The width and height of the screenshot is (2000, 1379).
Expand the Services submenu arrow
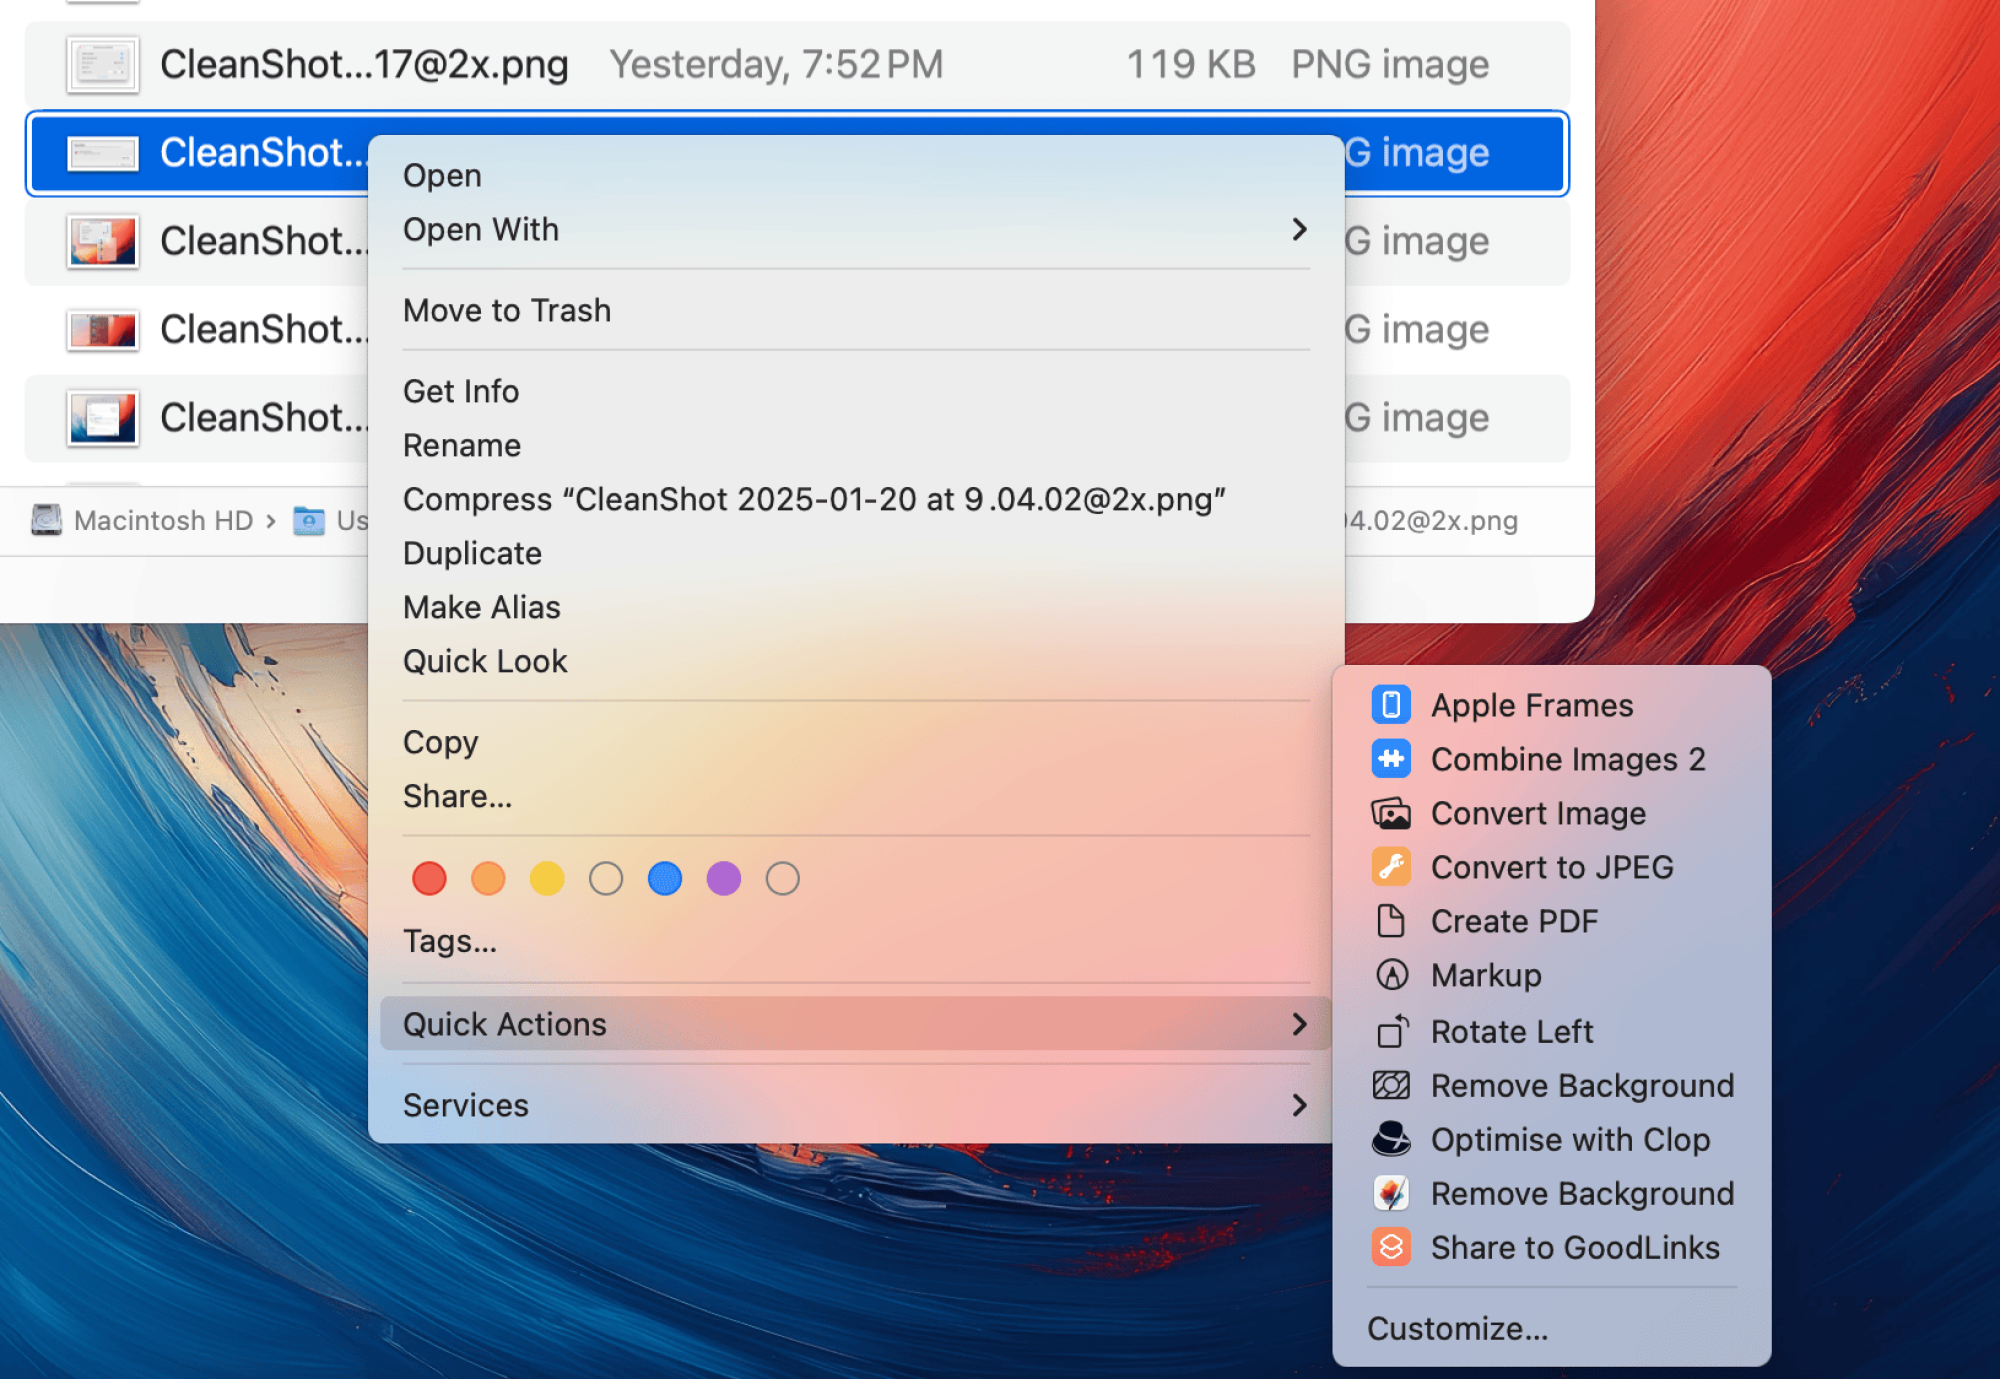1299,1105
